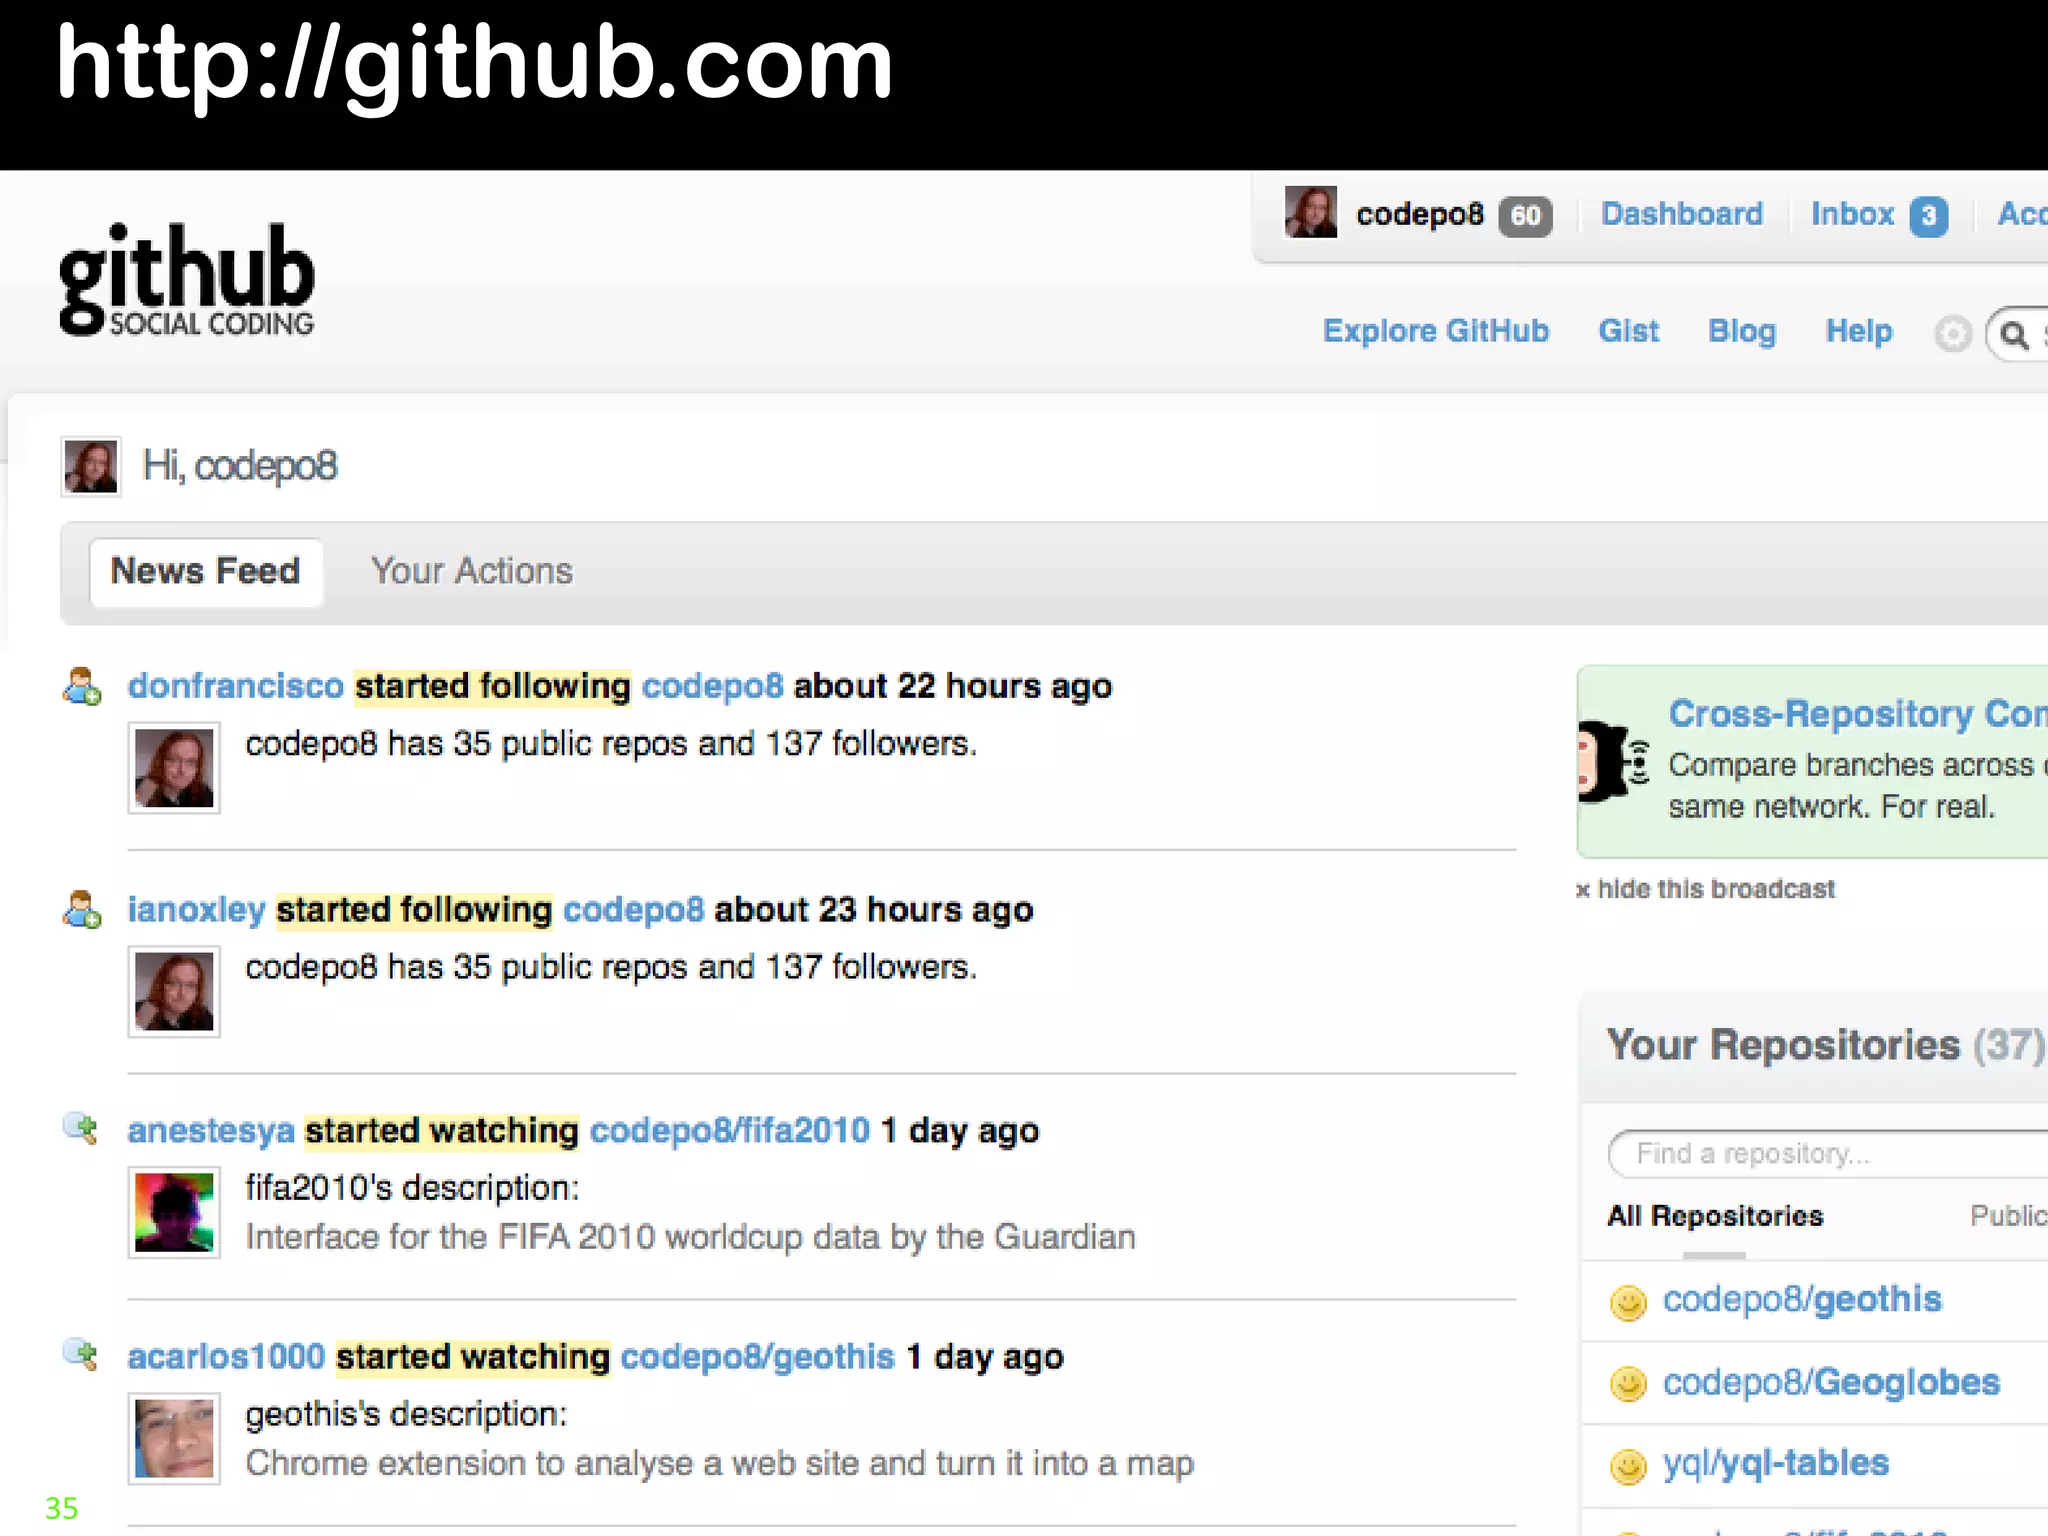Click 'Interface for the FIFA 2010 worldcup data' description
This screenshot has width=2048, height=1536.
pos(691,1238)
